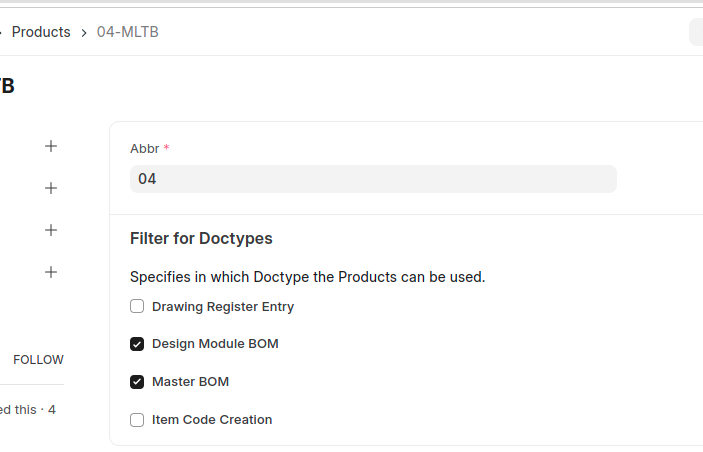703x452 pixels.
Task: Click the document title heading ending in TB
Action: [7, 87]
